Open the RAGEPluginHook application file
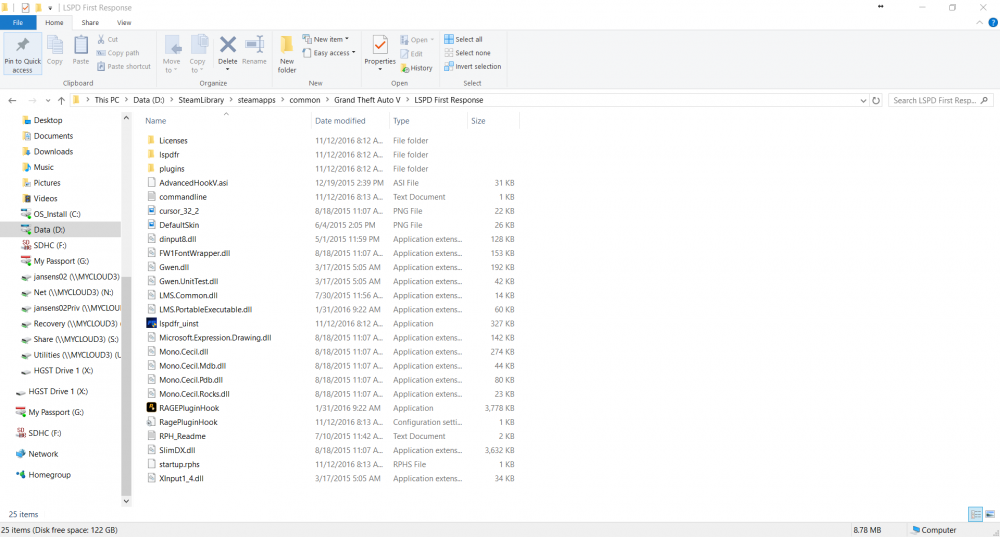 pyautogui.click(x=187, y=408)
